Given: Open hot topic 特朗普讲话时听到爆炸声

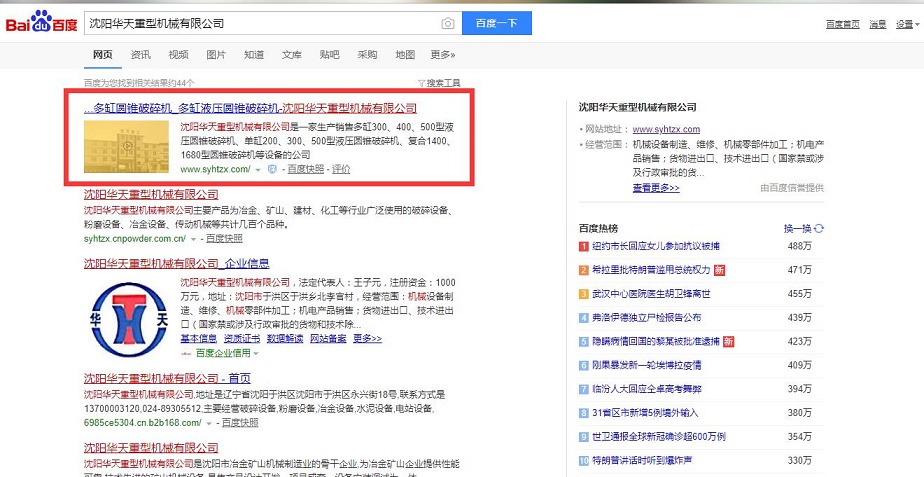Looking at the screenshot, I should 642,460.
